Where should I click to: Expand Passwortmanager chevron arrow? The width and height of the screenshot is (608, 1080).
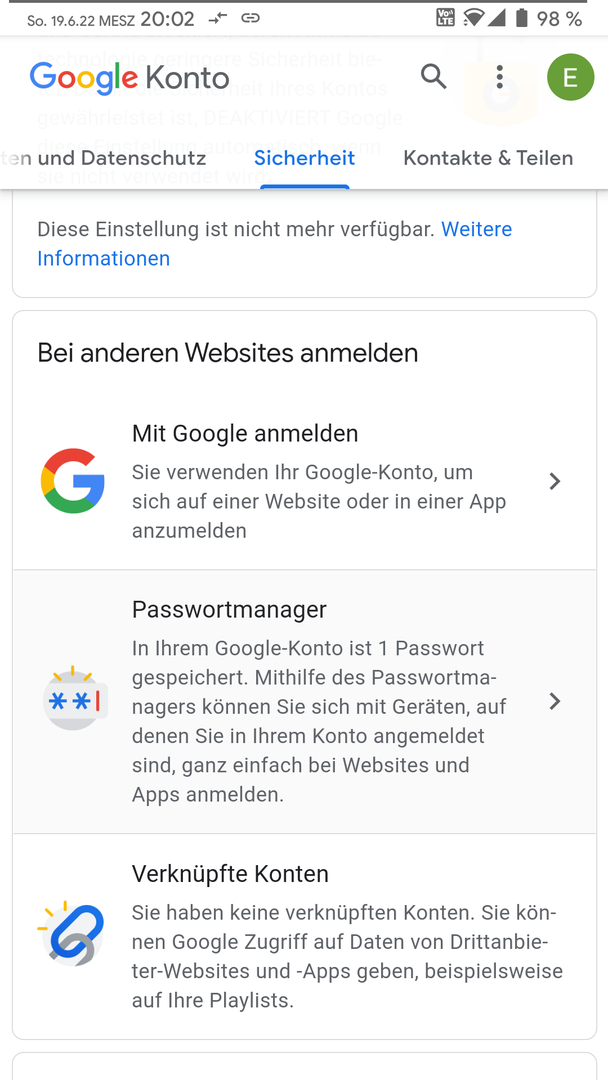554,701
